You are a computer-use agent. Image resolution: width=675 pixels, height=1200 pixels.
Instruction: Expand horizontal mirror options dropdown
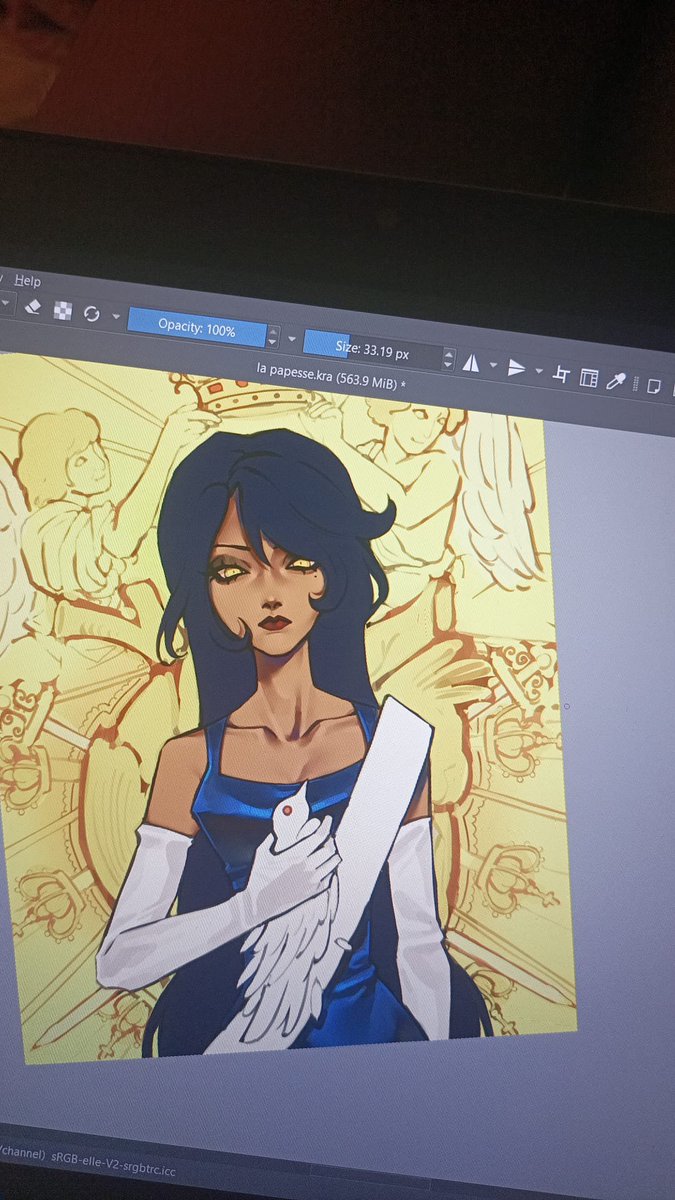492,366
